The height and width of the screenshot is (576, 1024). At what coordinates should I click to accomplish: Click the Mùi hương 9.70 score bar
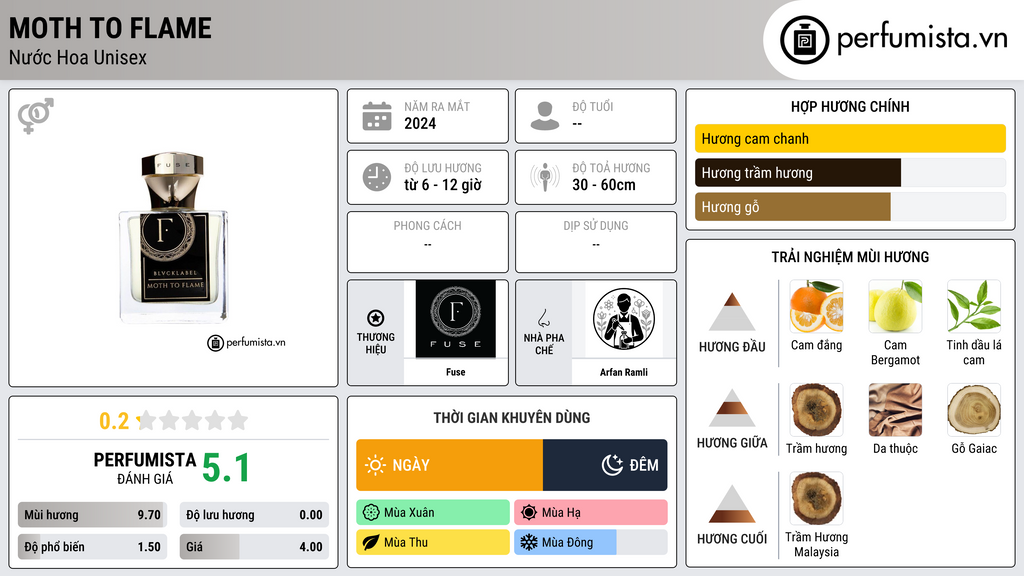92,515
